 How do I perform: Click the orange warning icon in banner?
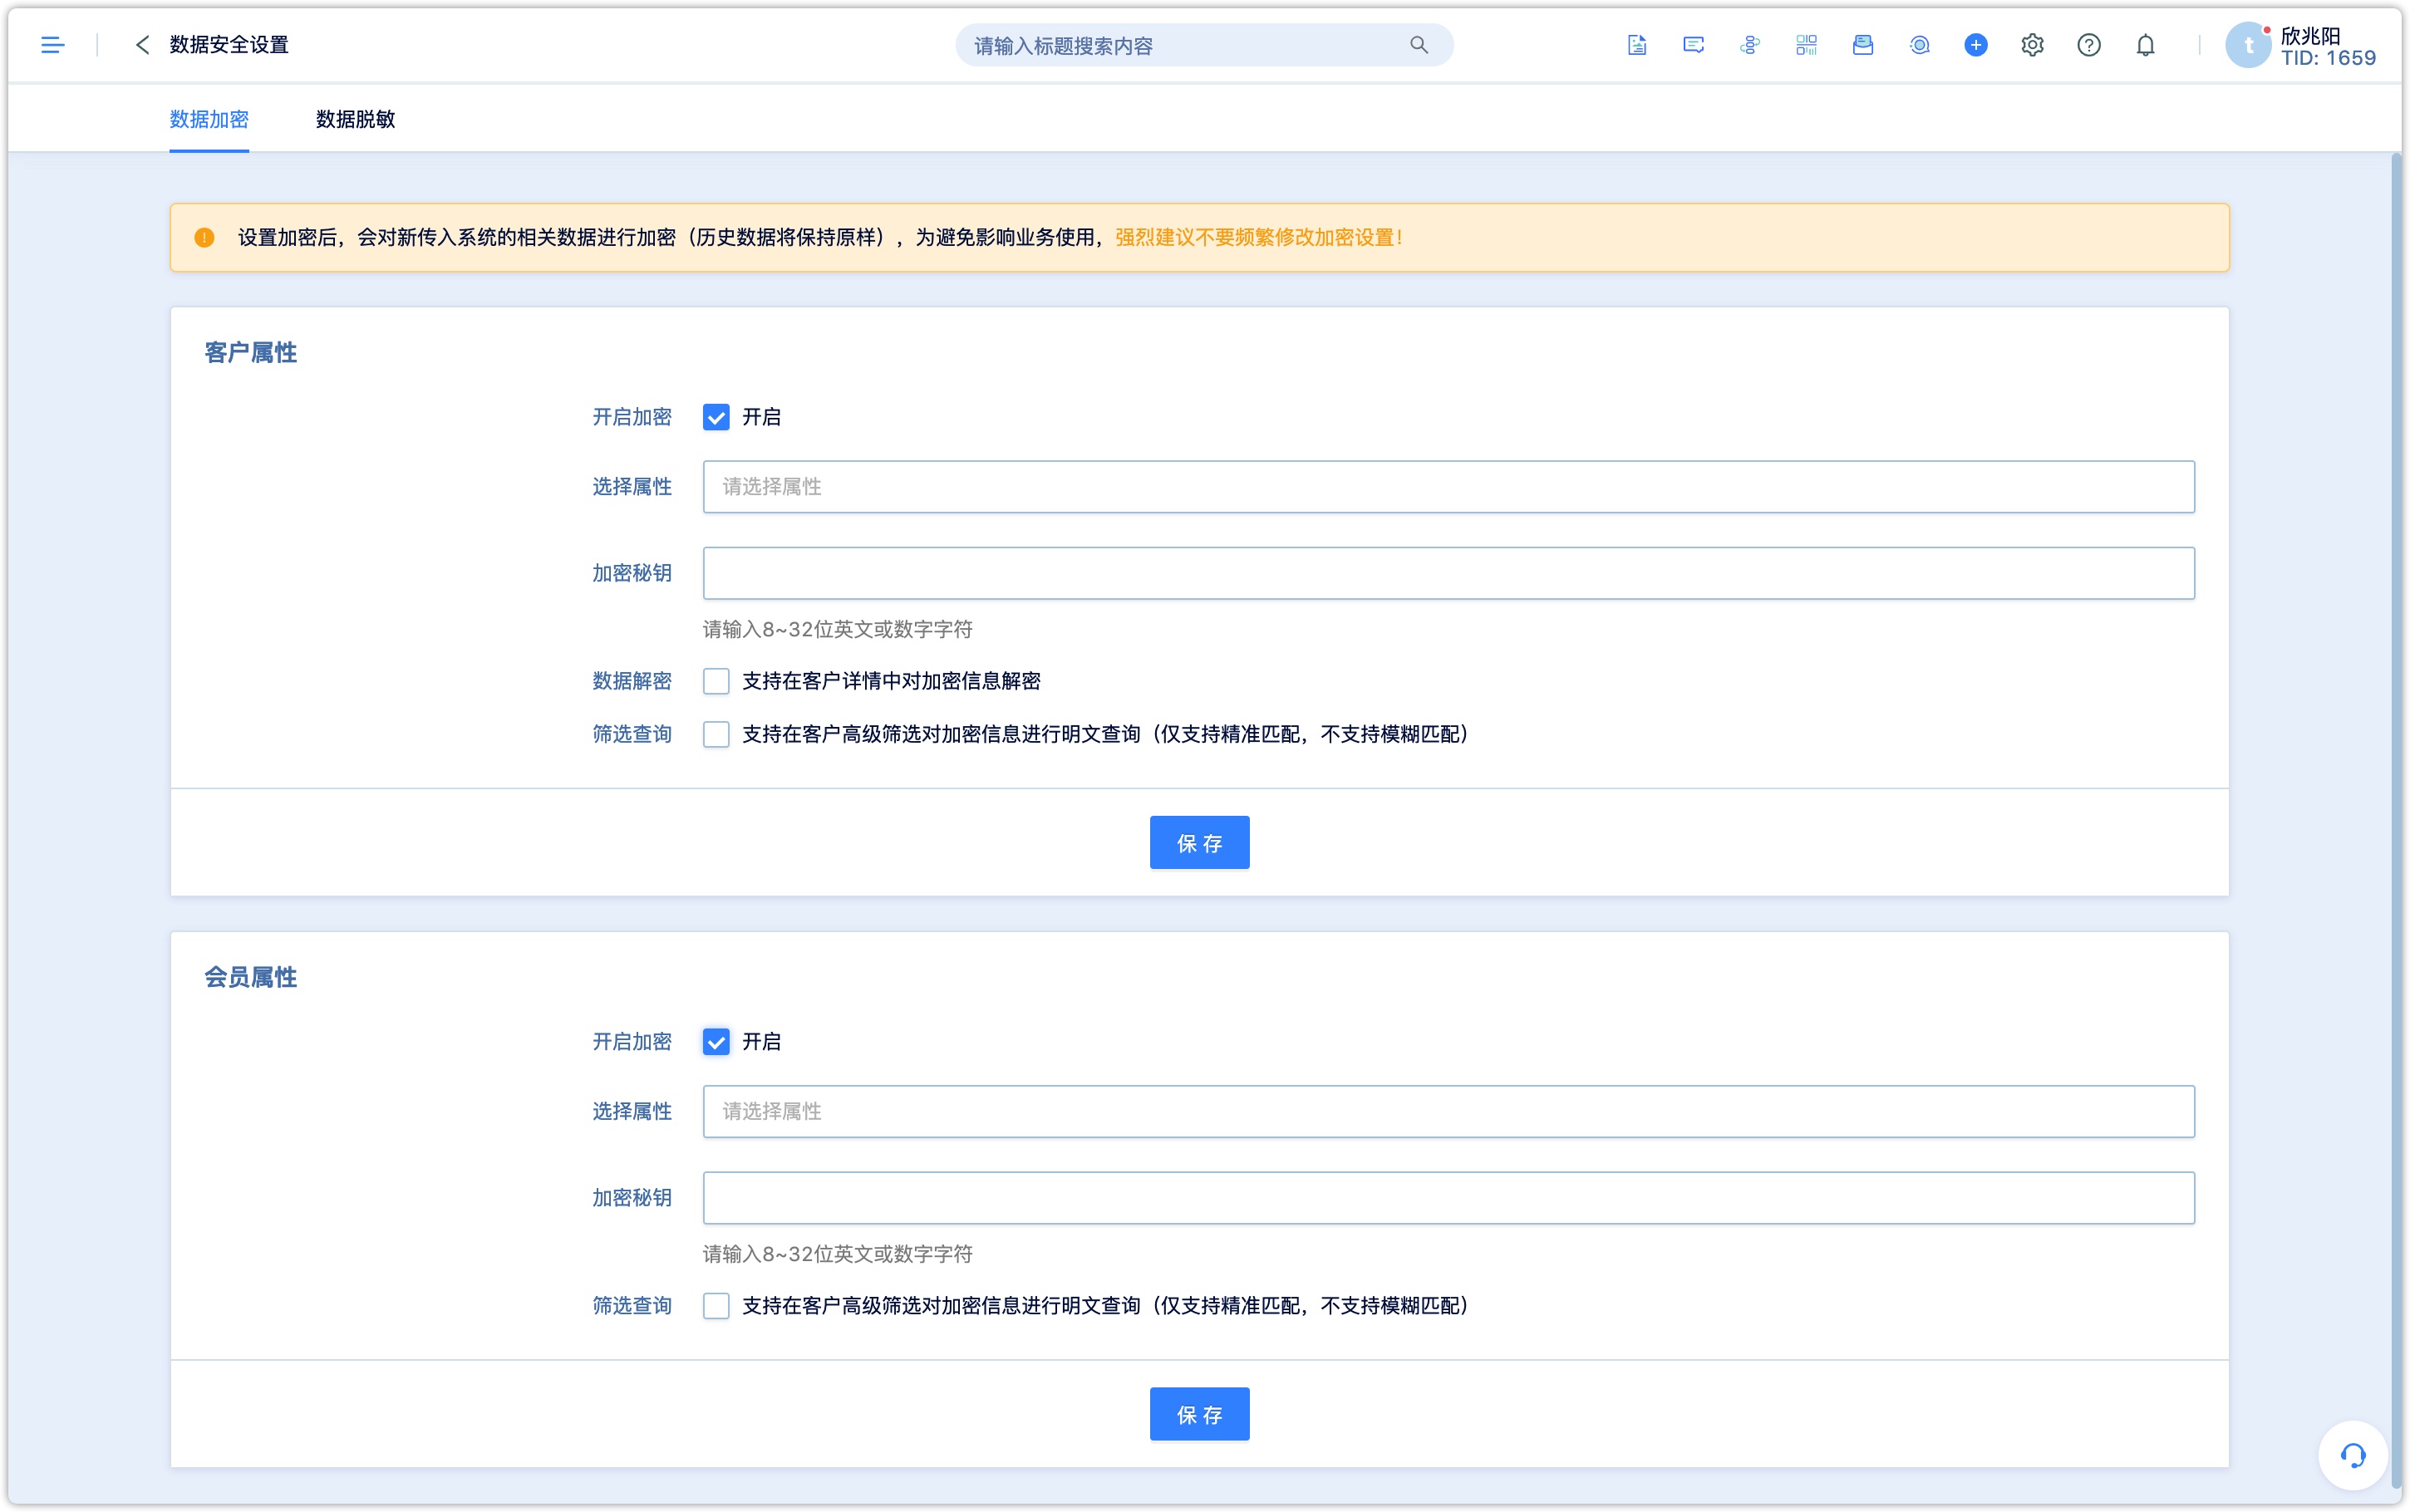[204, 238]
